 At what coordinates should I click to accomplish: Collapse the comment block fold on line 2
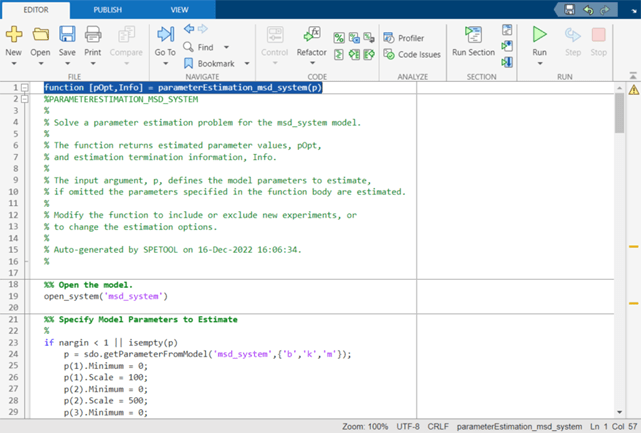coord(25,100)
